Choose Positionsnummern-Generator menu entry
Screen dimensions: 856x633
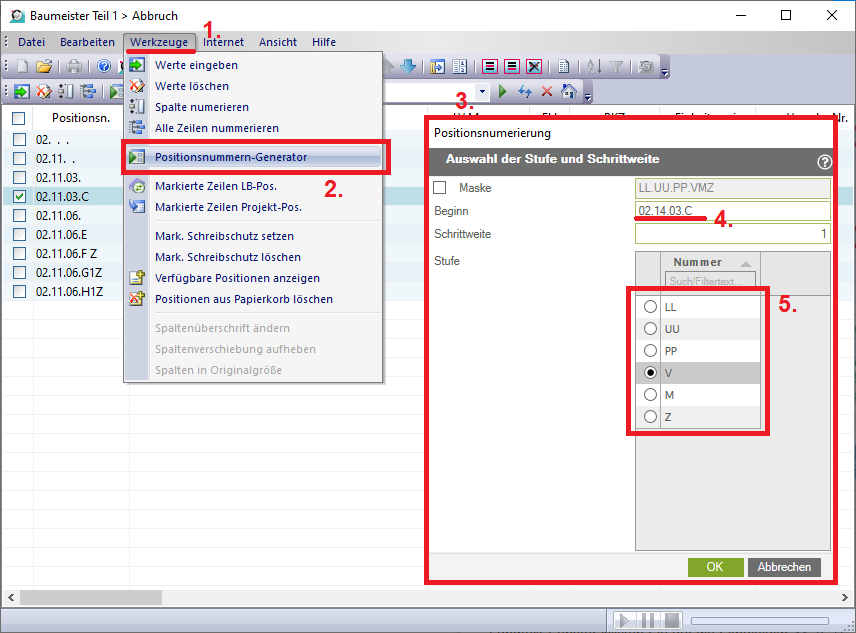click(x=231, y=157)
